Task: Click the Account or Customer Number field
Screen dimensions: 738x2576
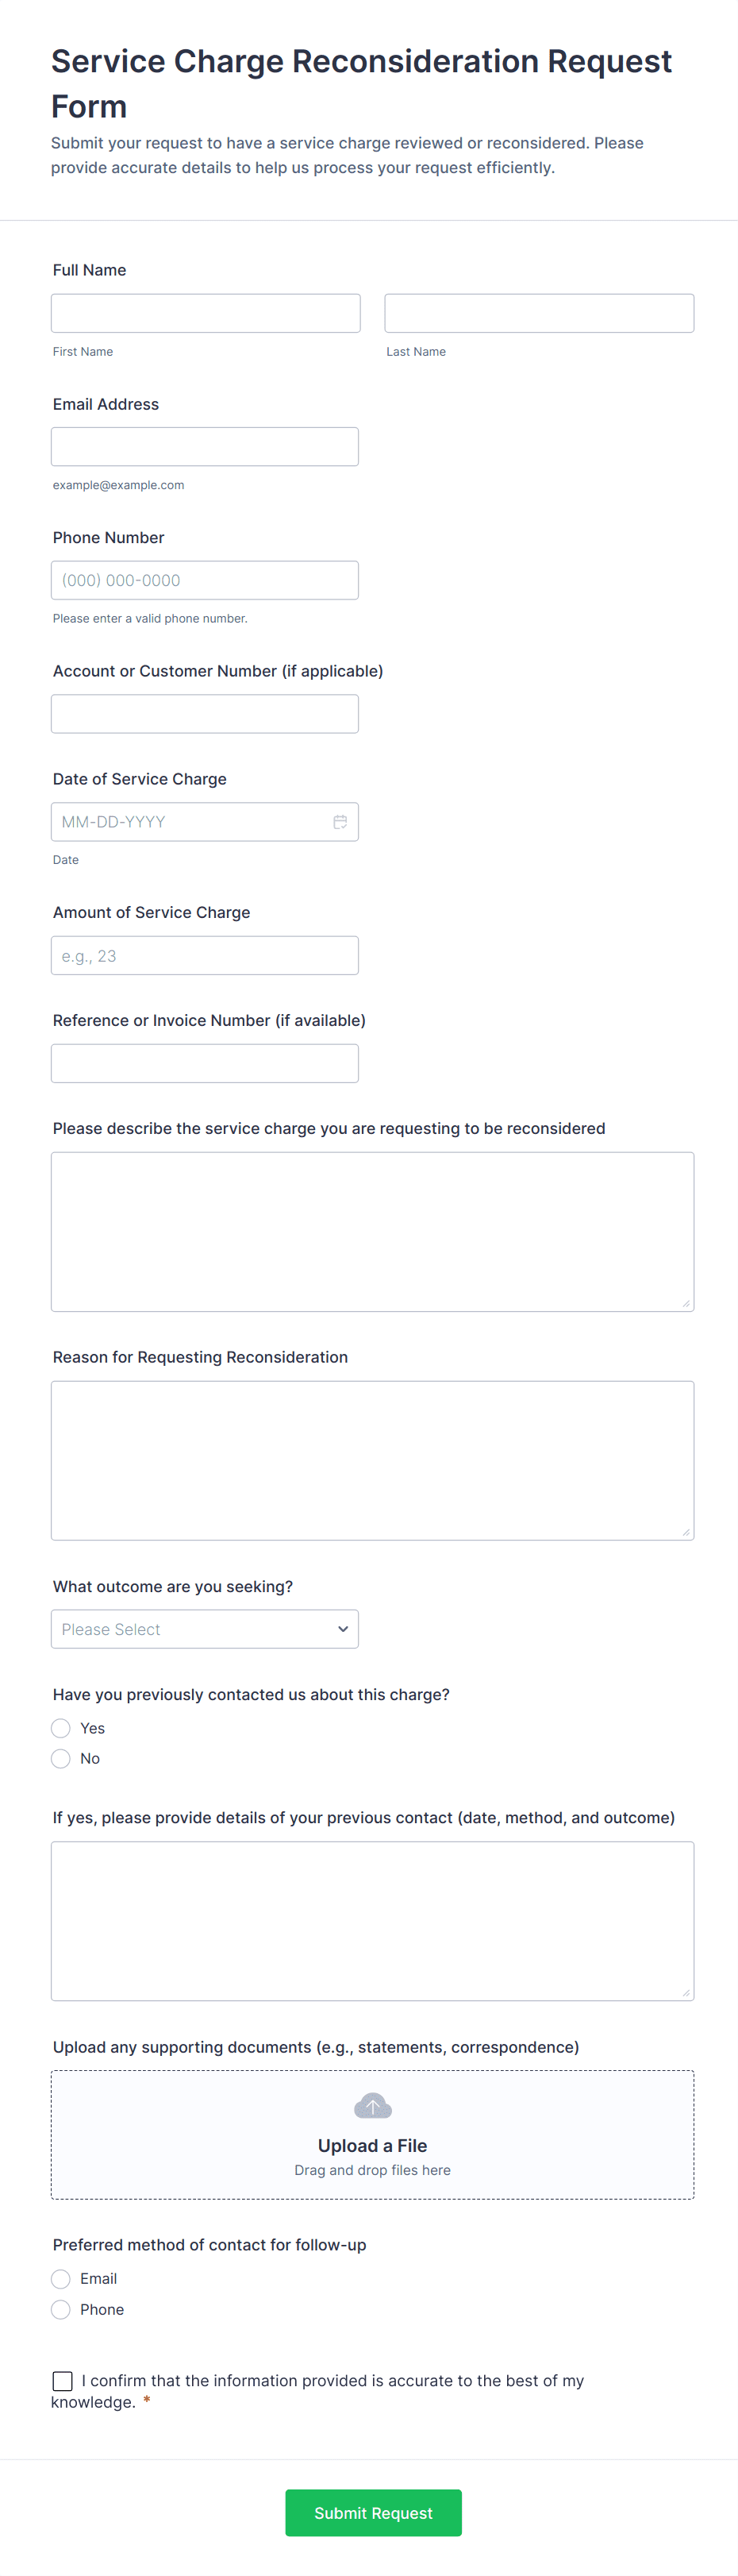Action: click(x=205, y=714)
